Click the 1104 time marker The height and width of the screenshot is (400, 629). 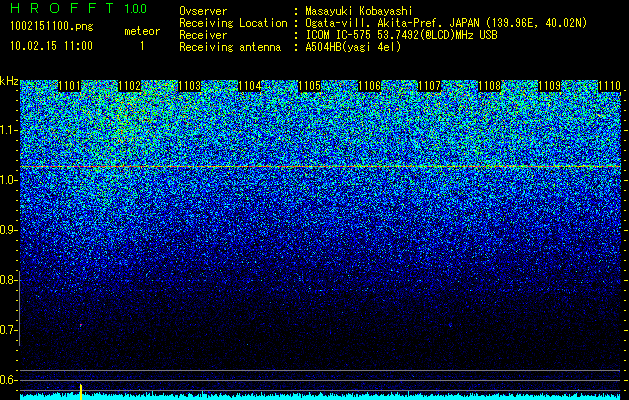[x=250, y=86]
